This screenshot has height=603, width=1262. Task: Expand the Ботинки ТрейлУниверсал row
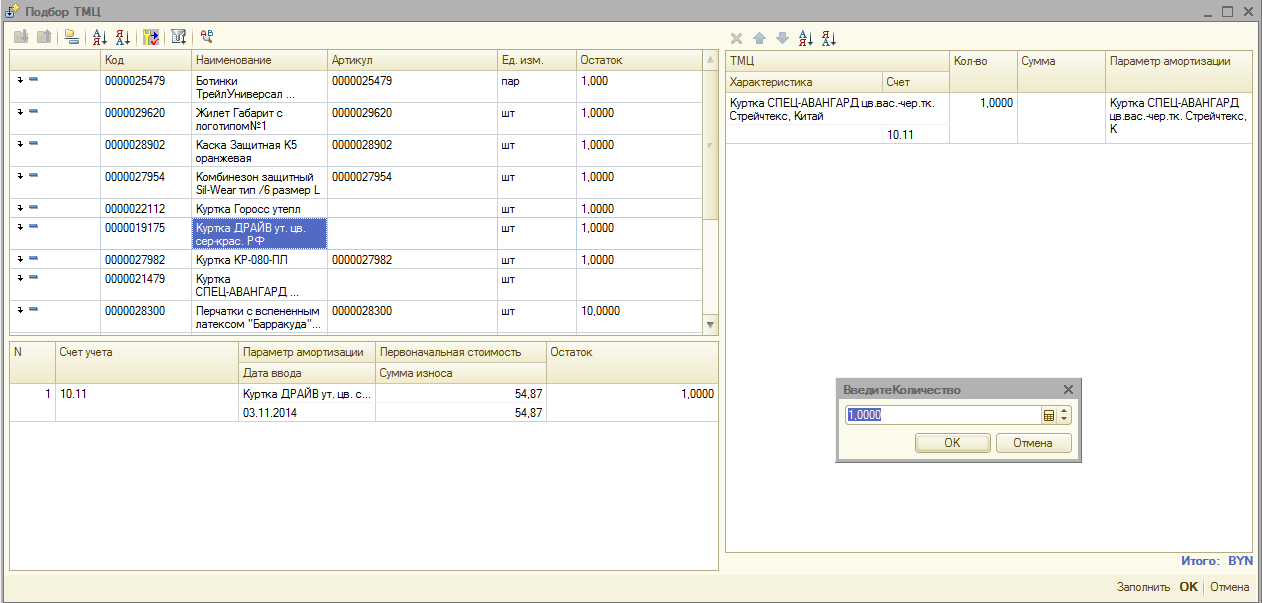click(21, 80)
